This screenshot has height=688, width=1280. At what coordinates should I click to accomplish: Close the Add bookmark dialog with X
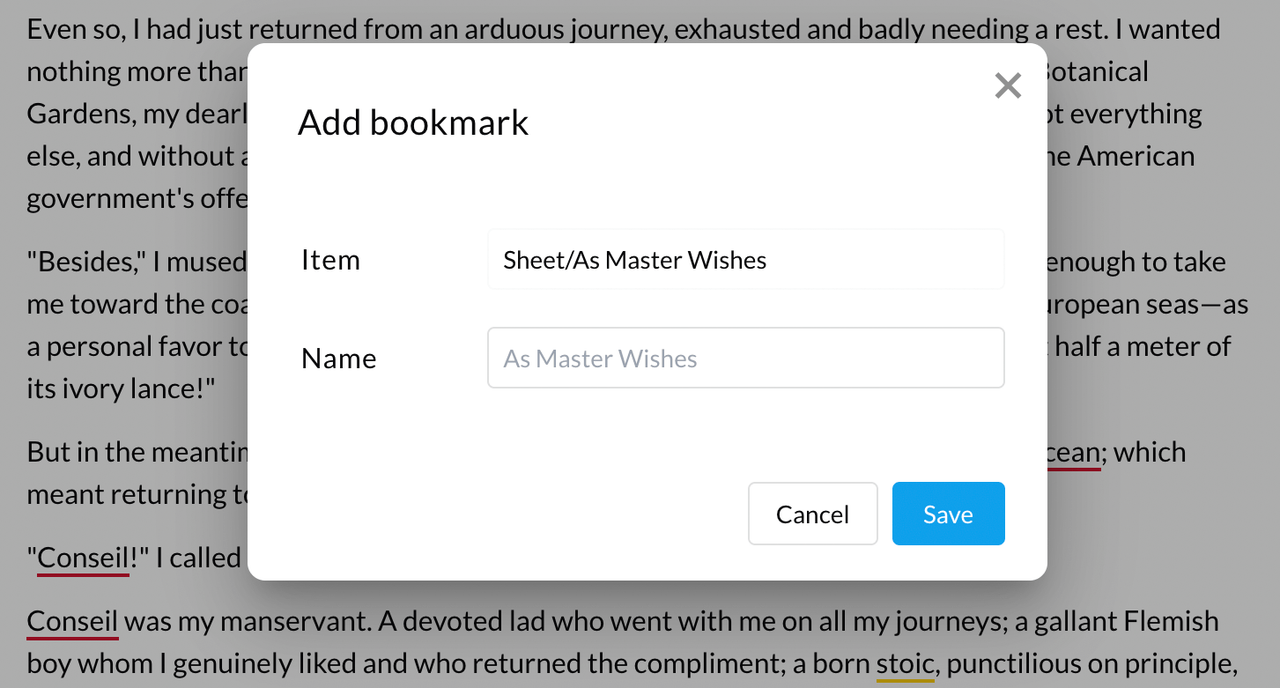pos(1008,86)
